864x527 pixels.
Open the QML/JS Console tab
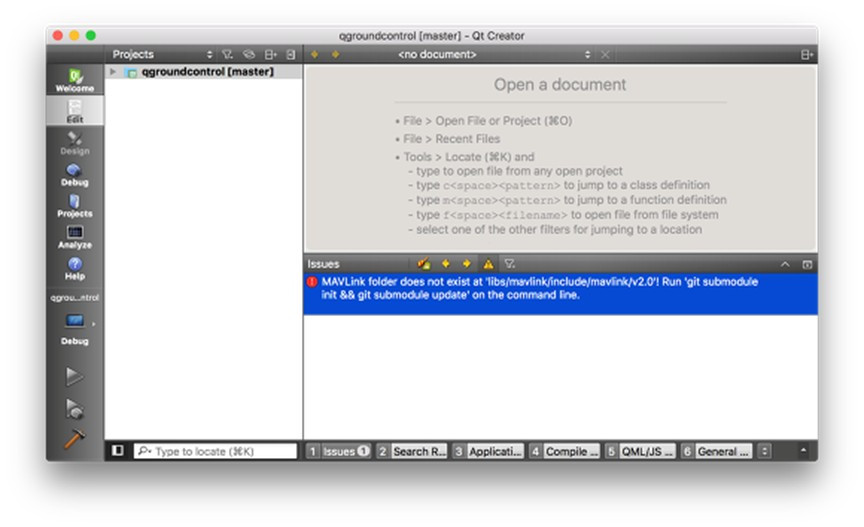pos(640,451)
